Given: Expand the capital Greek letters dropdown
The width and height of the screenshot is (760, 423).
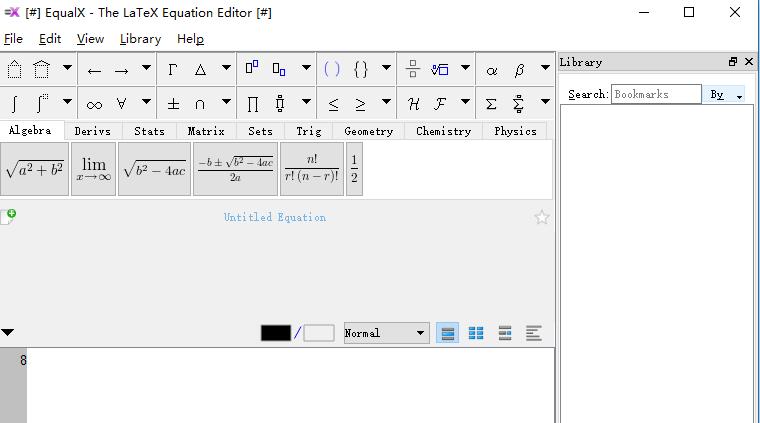Looking at the screenshot, I should 226,67.
